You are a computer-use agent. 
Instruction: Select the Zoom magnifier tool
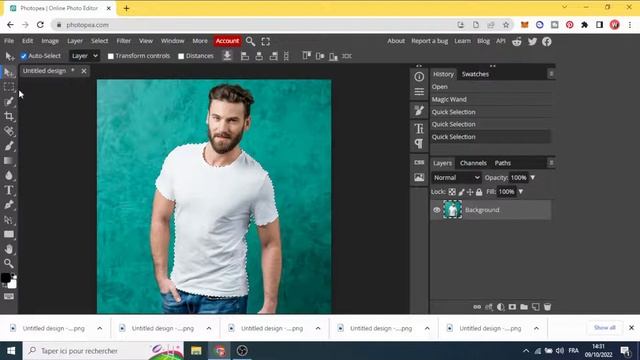click(9, 263)
